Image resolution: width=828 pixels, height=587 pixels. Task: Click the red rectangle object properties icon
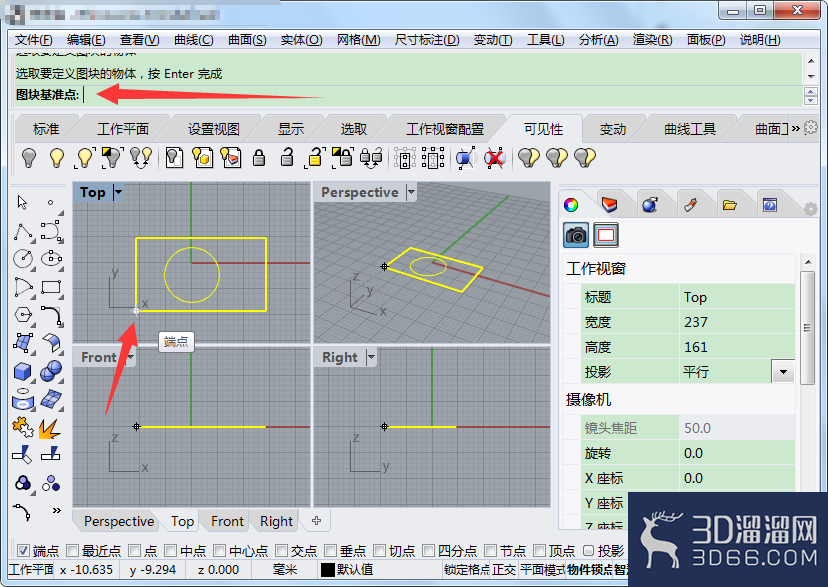(606, 235)
